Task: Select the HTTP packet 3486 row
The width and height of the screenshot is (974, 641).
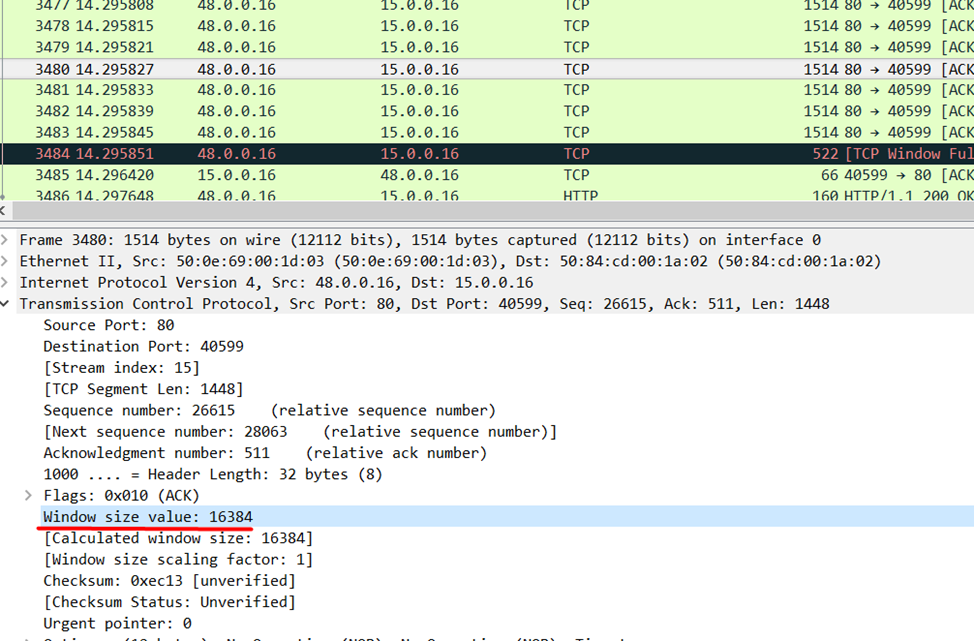Action: click(x=300, y=196)
